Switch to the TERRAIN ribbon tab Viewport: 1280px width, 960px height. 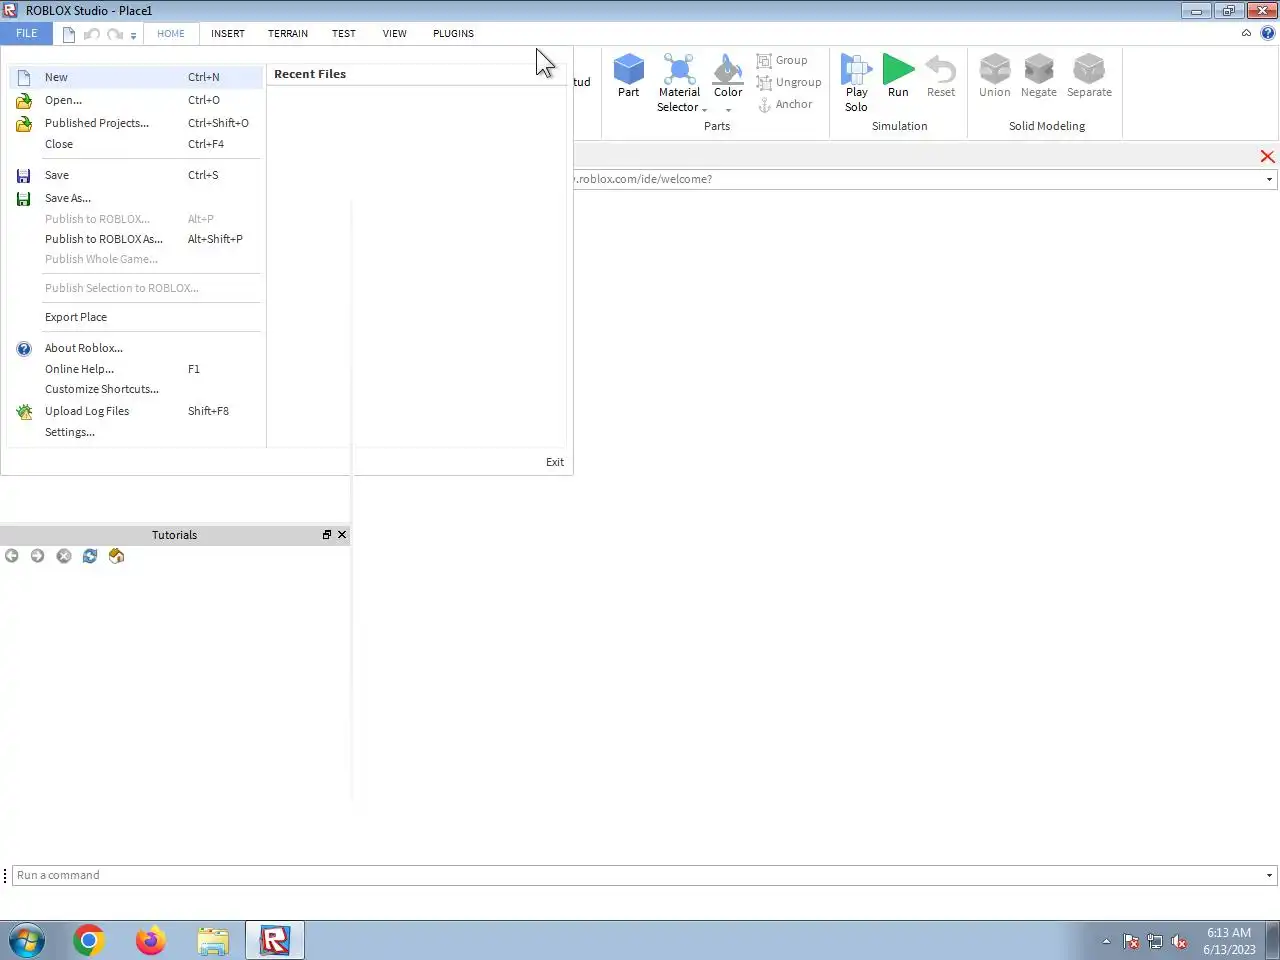click(x=288, y=33)
